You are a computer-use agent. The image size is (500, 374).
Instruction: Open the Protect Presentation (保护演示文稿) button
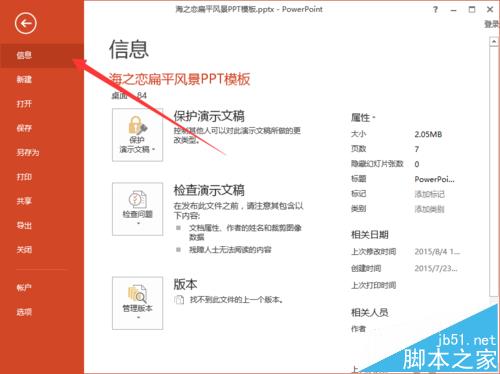point(138,135)
